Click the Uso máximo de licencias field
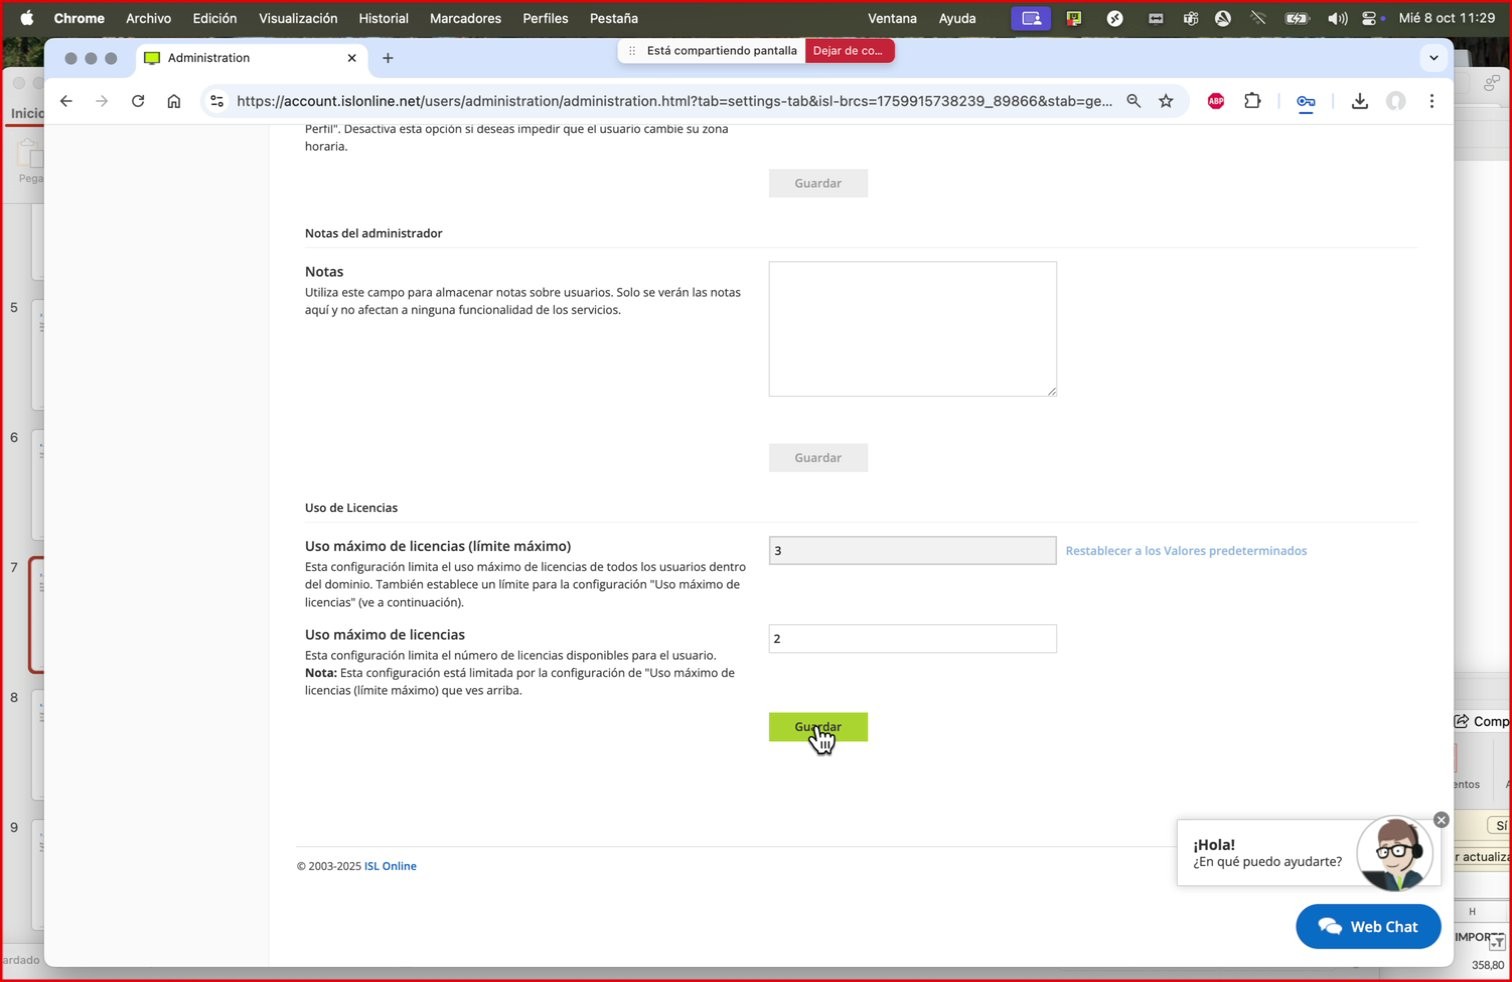This screenshot has height=982, width=1512. (912, 639)
